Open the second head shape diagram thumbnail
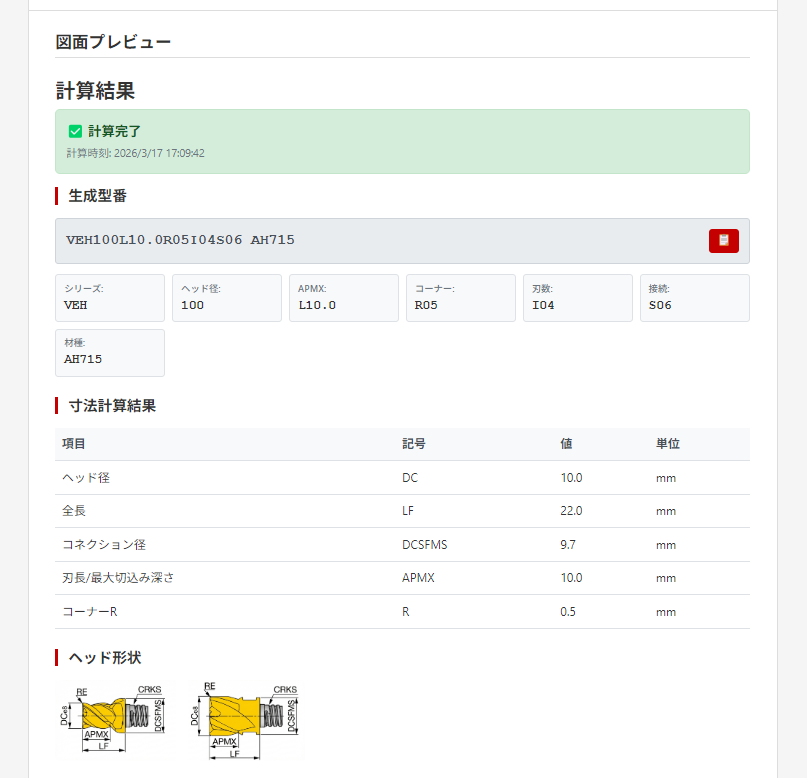Viewport: 807px width, 778px height. [x=246, y=721]
